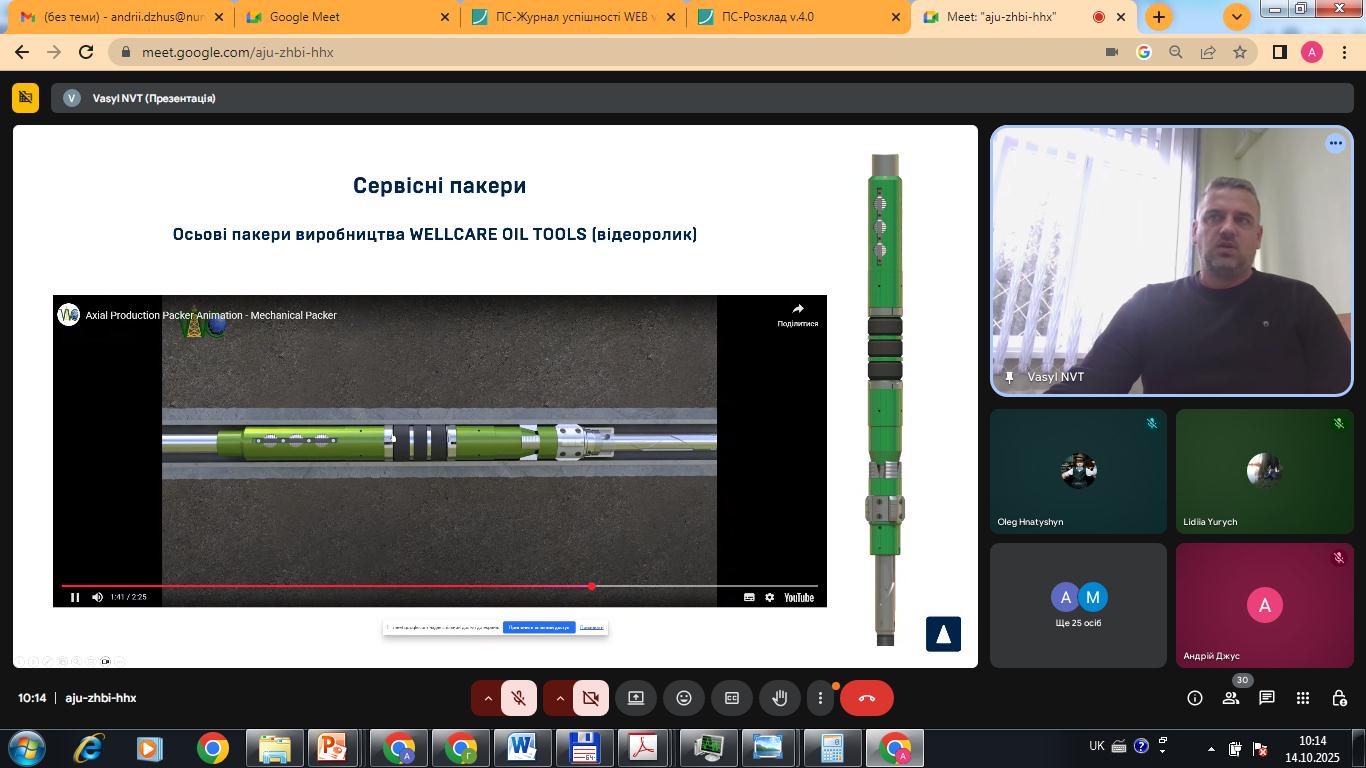Toggle the camera off button

[591, 698]
